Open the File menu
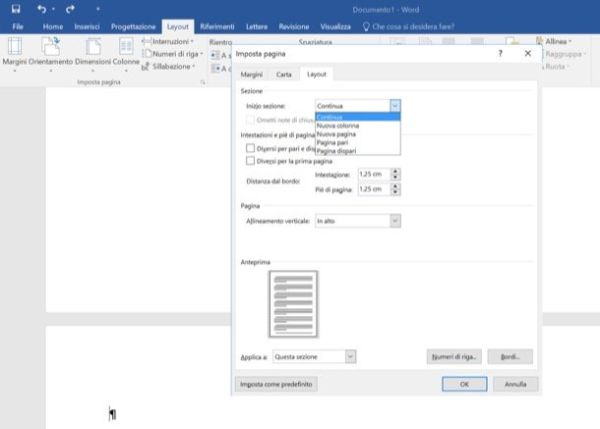 click(x=18, y=27)
